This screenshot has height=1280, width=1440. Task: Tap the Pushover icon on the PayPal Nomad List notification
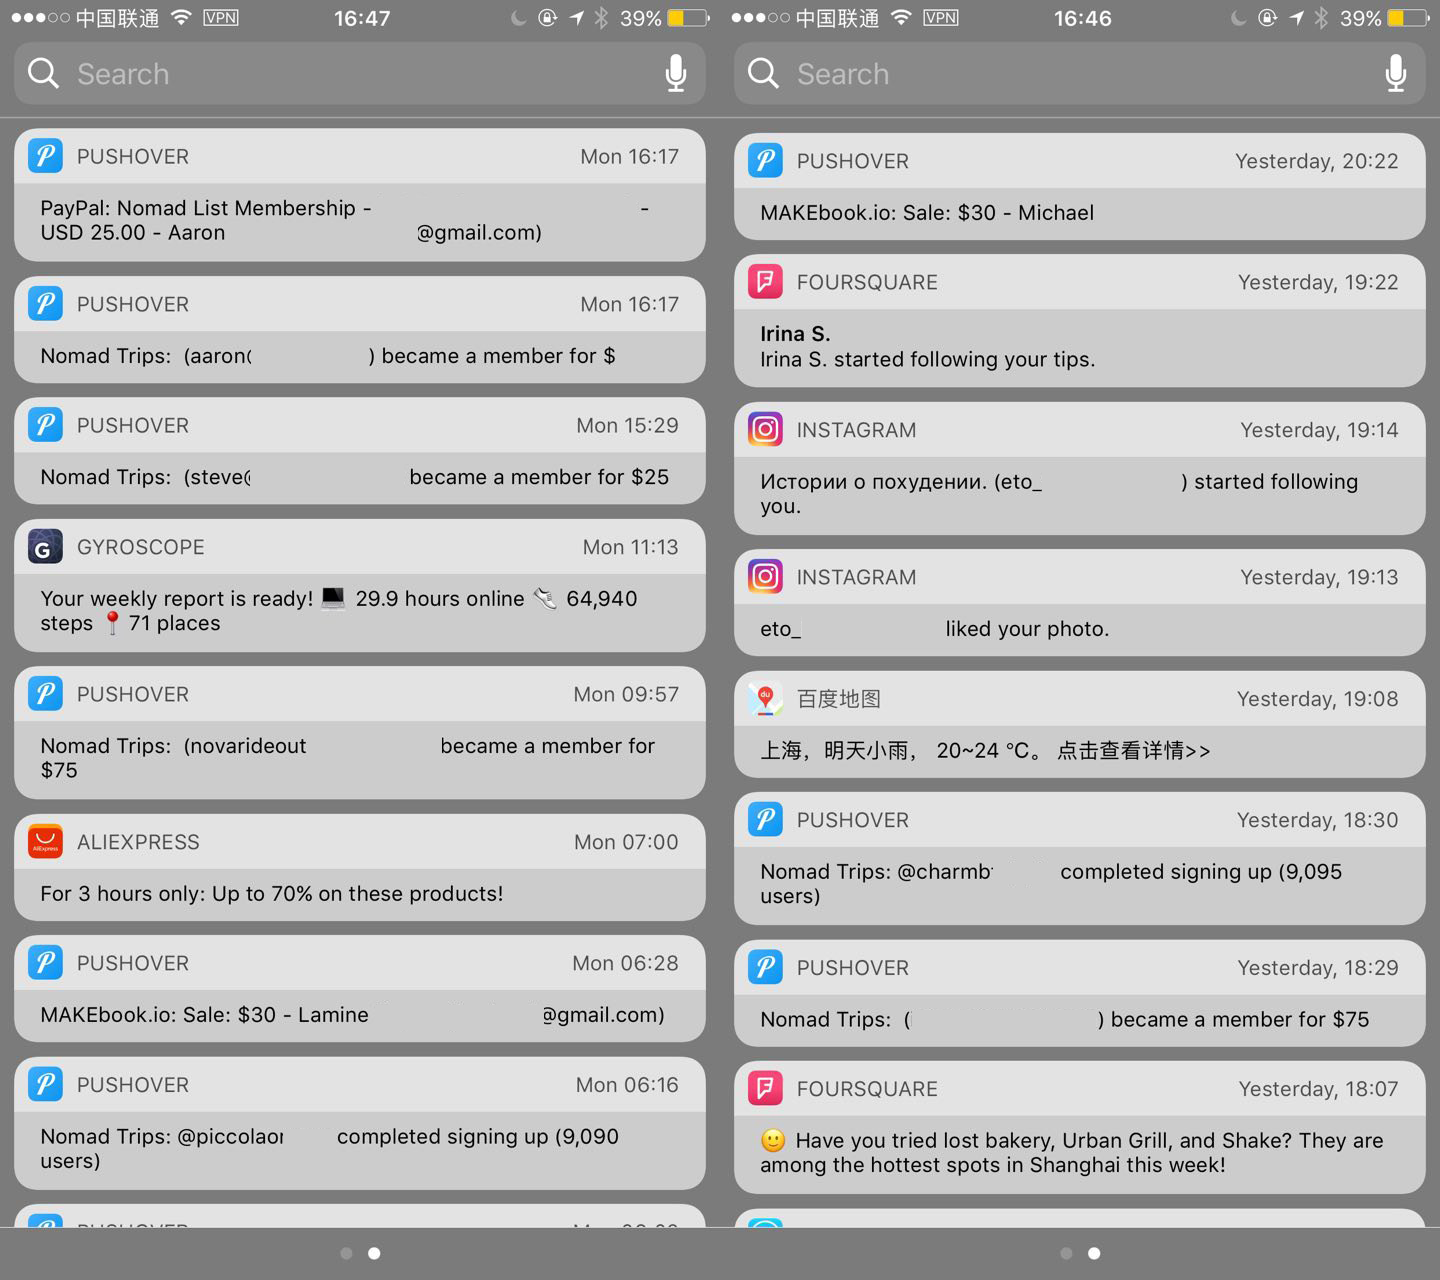45,156
